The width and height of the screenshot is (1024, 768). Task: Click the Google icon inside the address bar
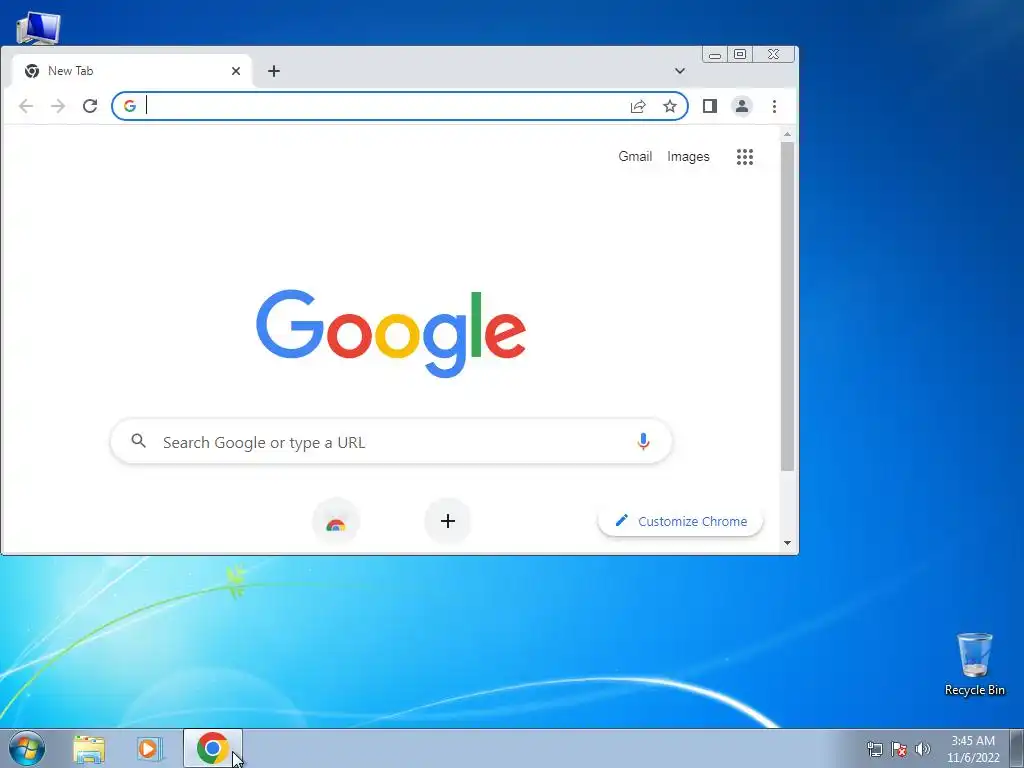(x=129, y=106)
